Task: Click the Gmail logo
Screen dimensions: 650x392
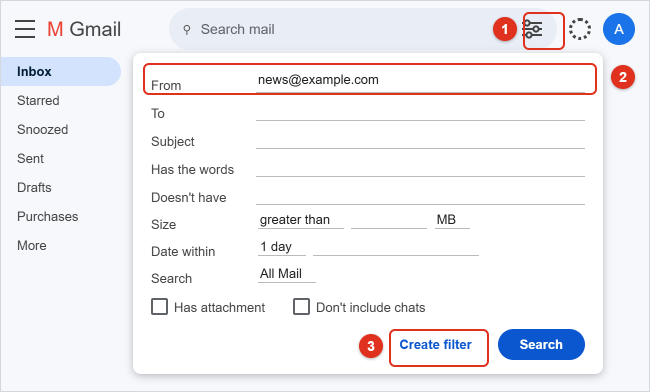Action: (84, 29)
